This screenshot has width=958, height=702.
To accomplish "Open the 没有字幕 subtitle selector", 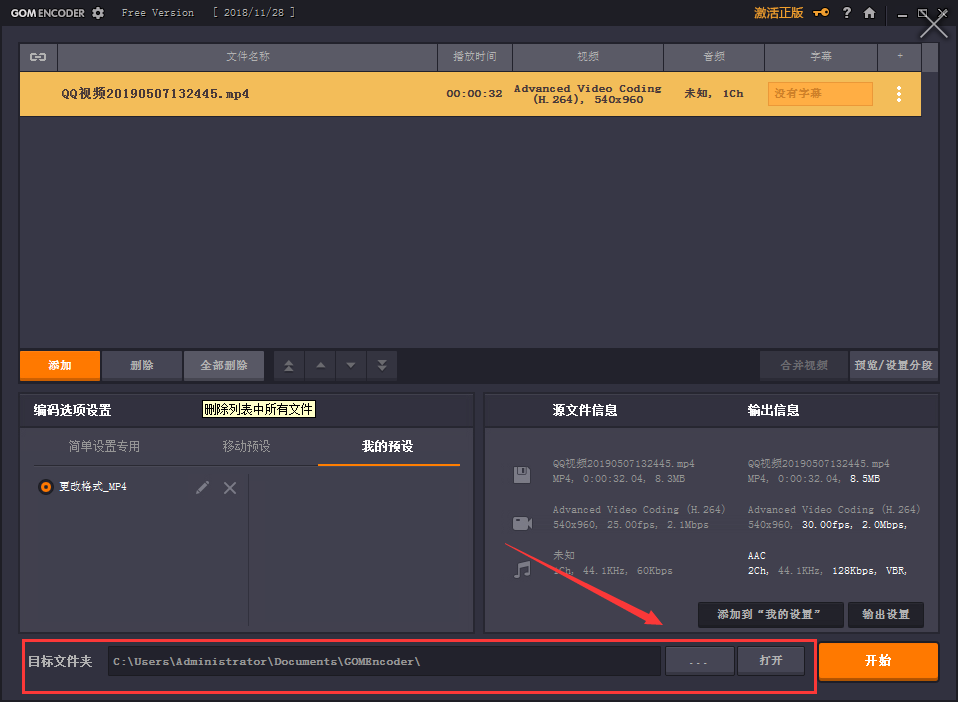I will click(819, 94).
